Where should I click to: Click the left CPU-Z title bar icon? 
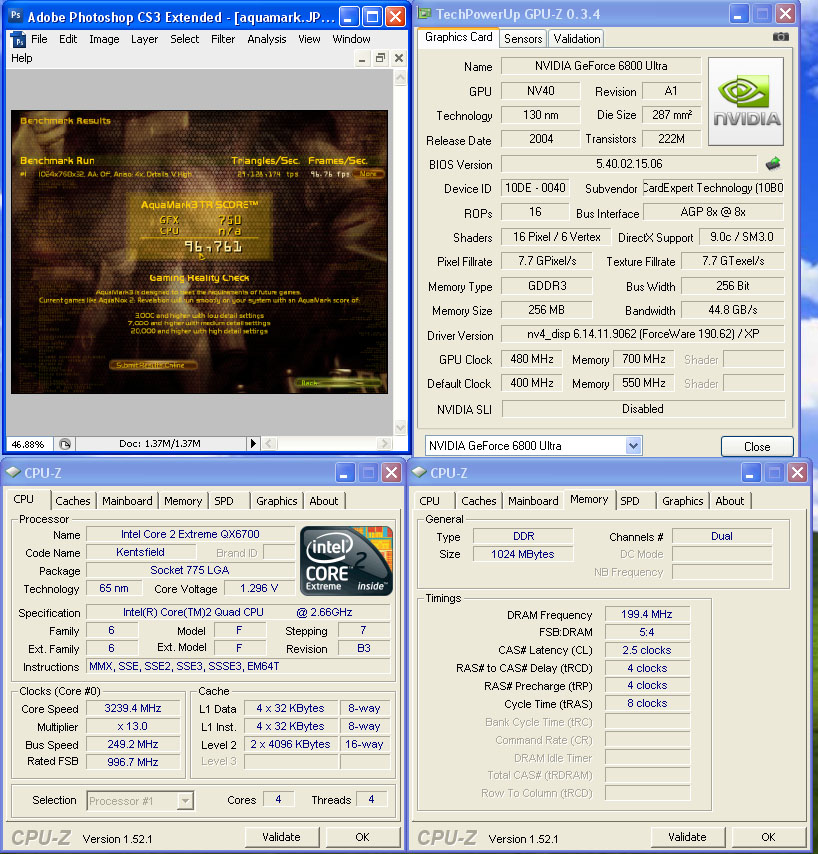13,473
